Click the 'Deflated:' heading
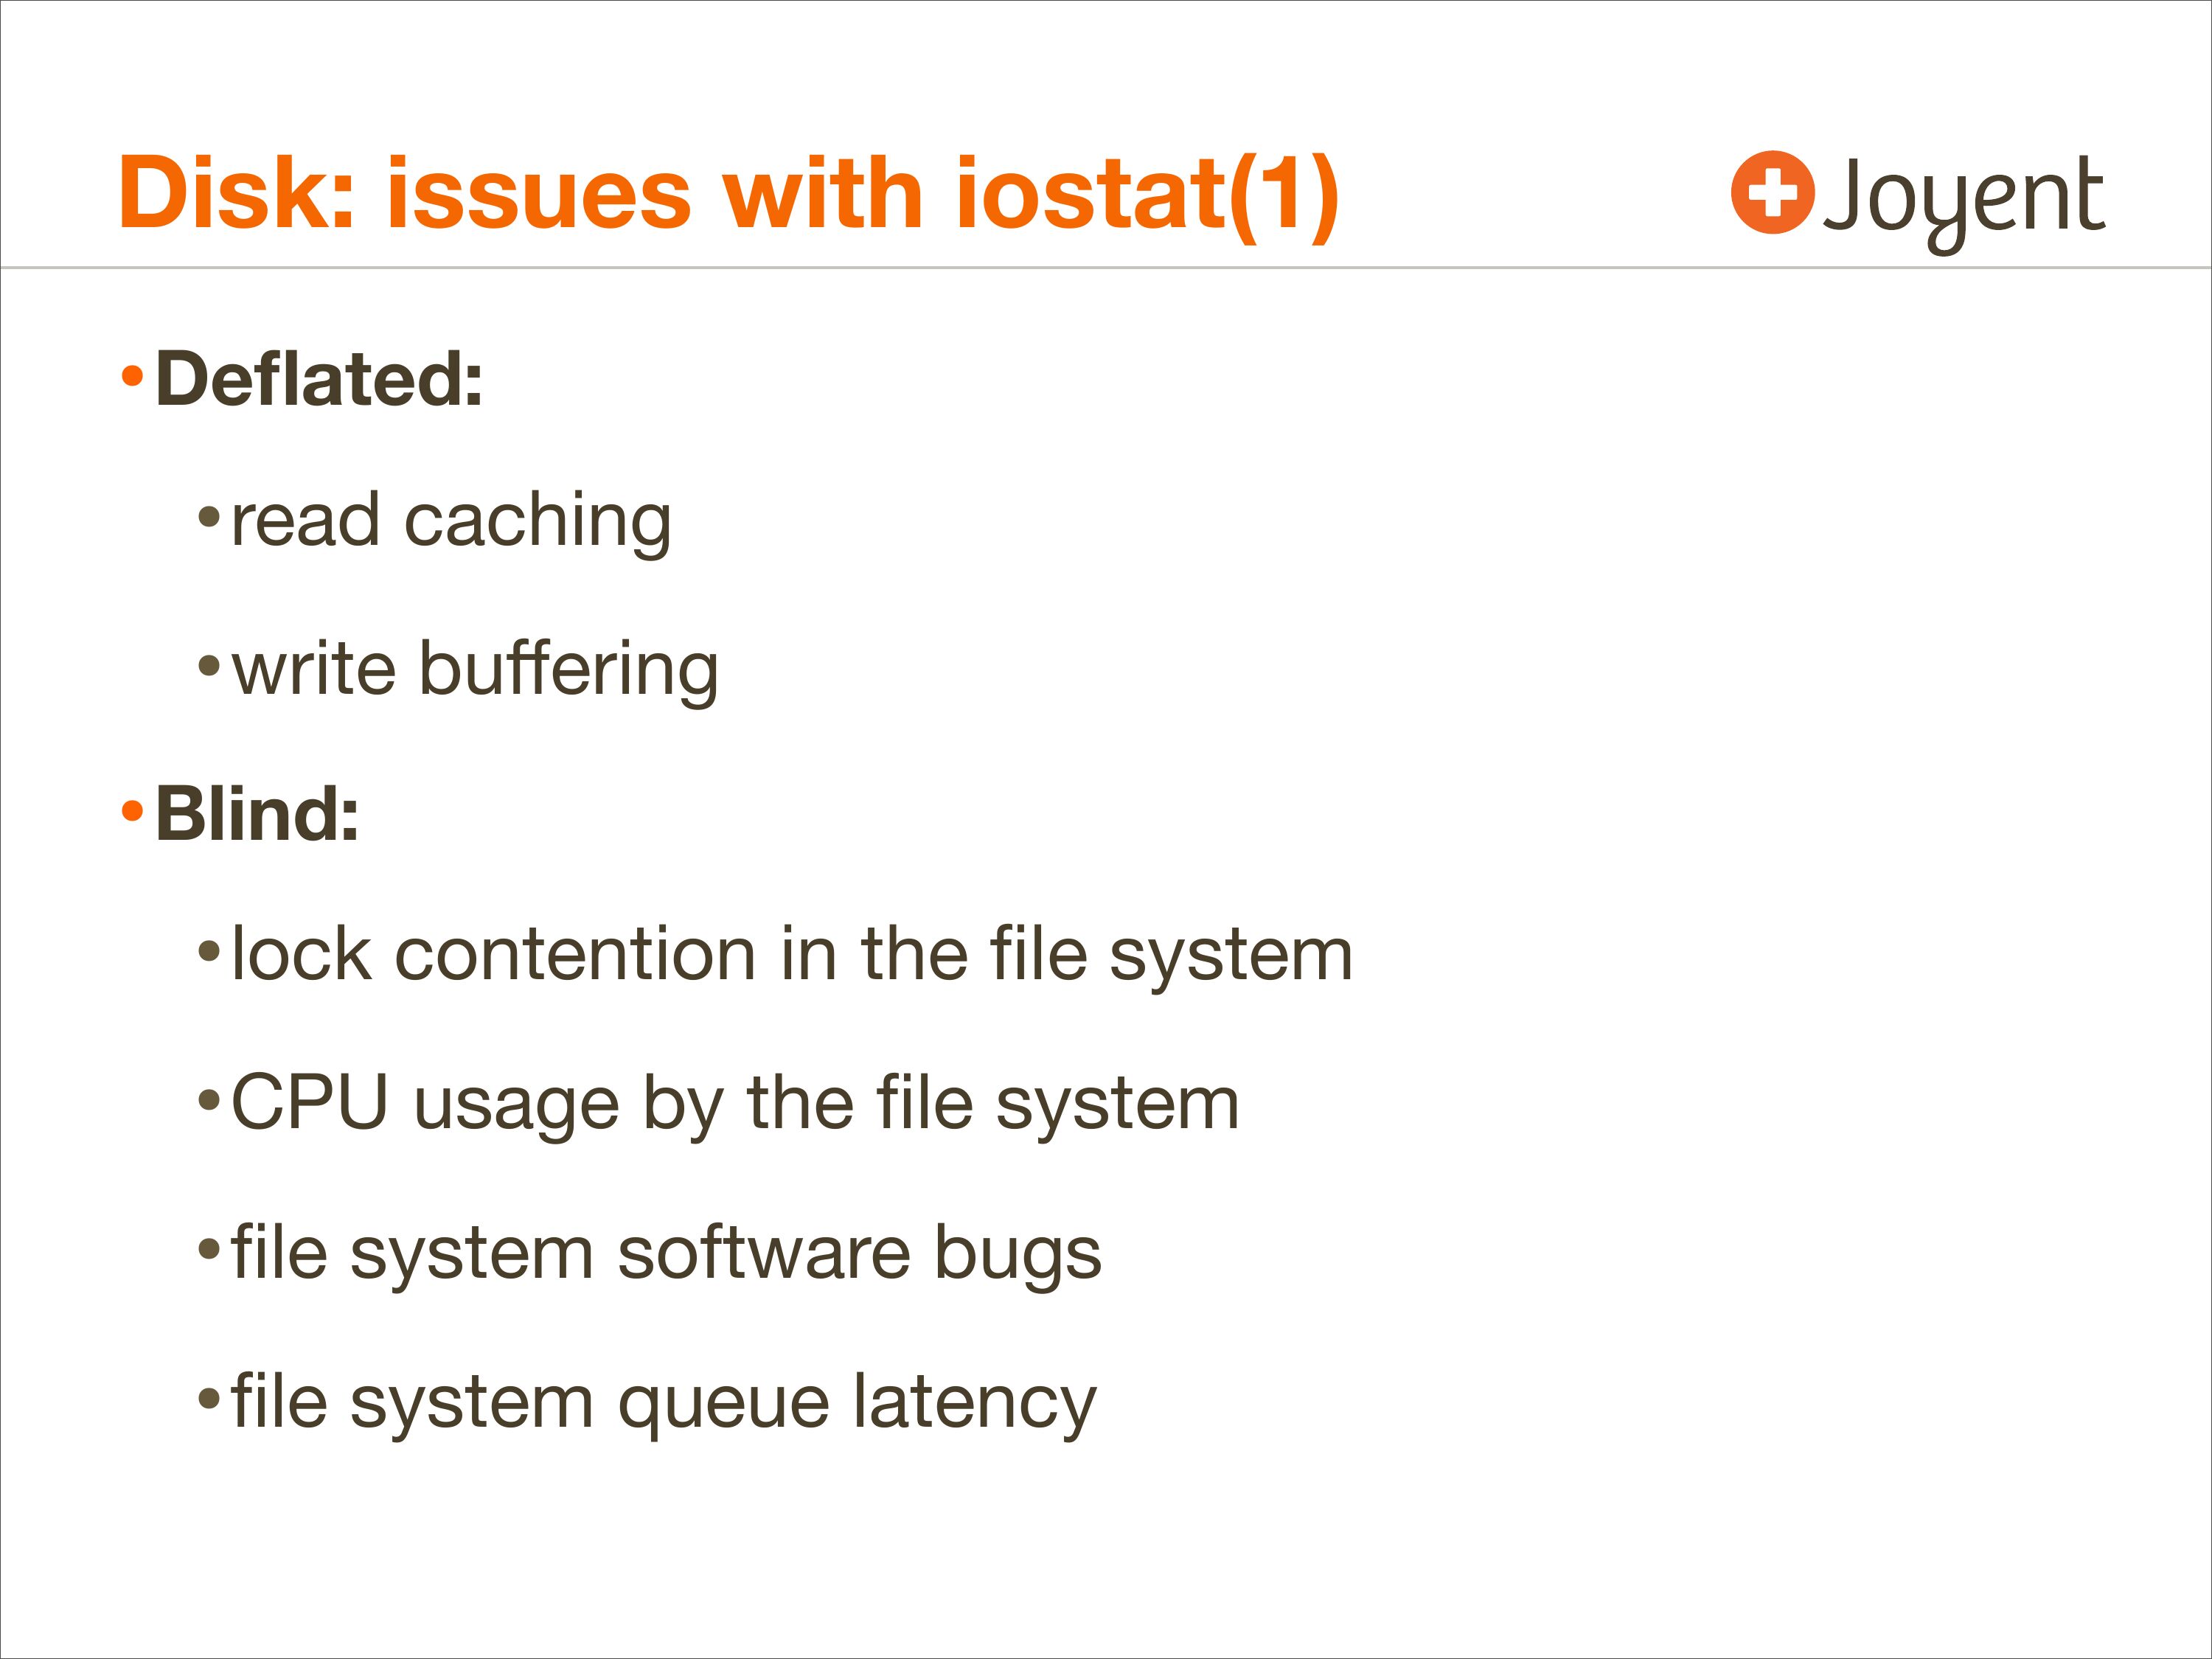The image size is (2212, 1659). 319,379
